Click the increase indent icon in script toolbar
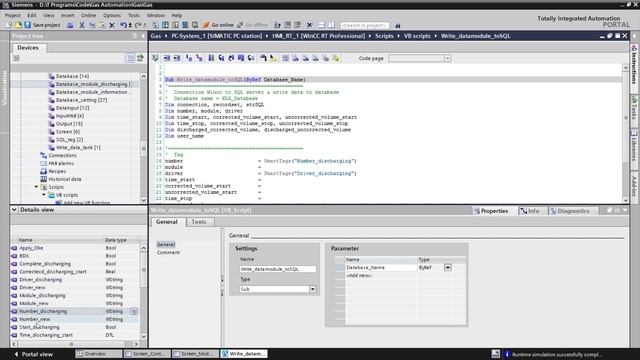 pyautogui.click(x=167, y=58)
